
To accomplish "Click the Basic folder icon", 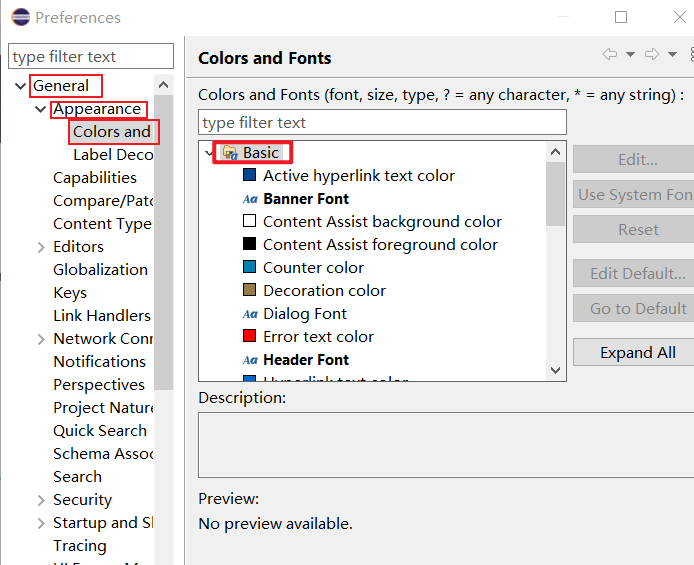I will coord(230,153).
